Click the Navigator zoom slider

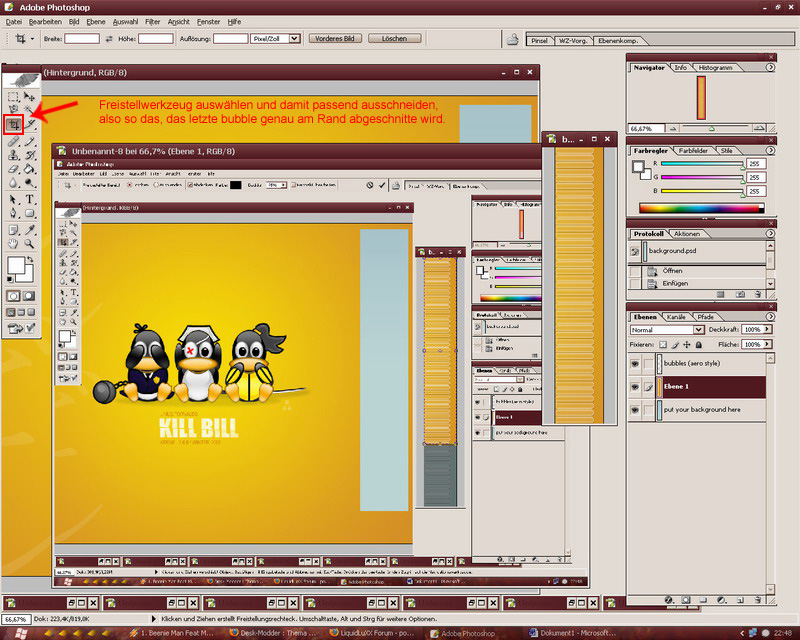pos(711,128)
